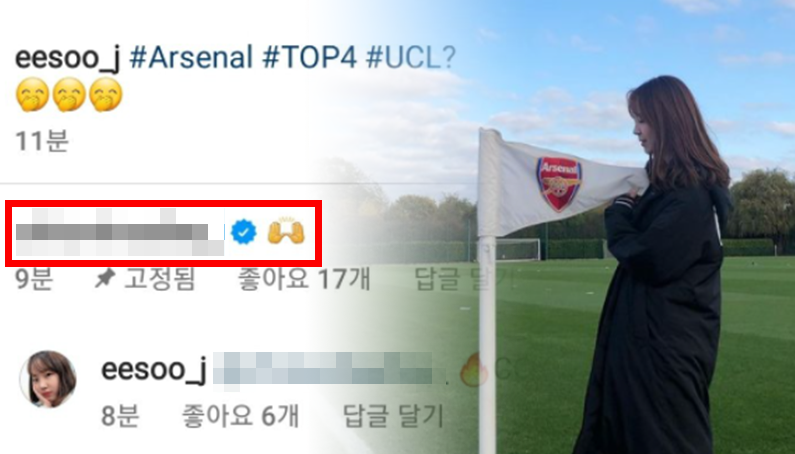View the 좋아요 6개 likes list
The image size is (795, 454).
click(x=240, y=415)
